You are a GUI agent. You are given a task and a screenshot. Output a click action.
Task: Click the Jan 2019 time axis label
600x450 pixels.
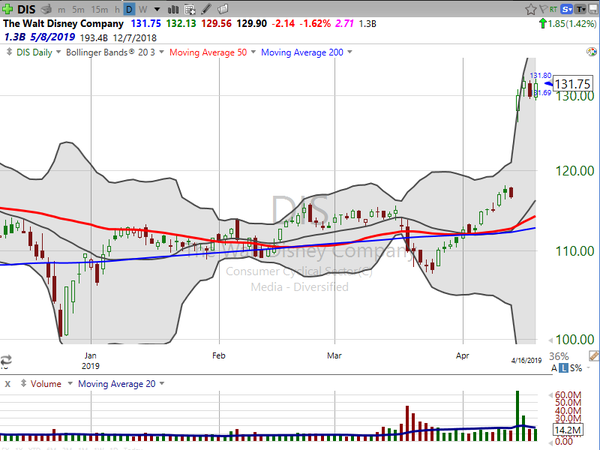[90, 360]
